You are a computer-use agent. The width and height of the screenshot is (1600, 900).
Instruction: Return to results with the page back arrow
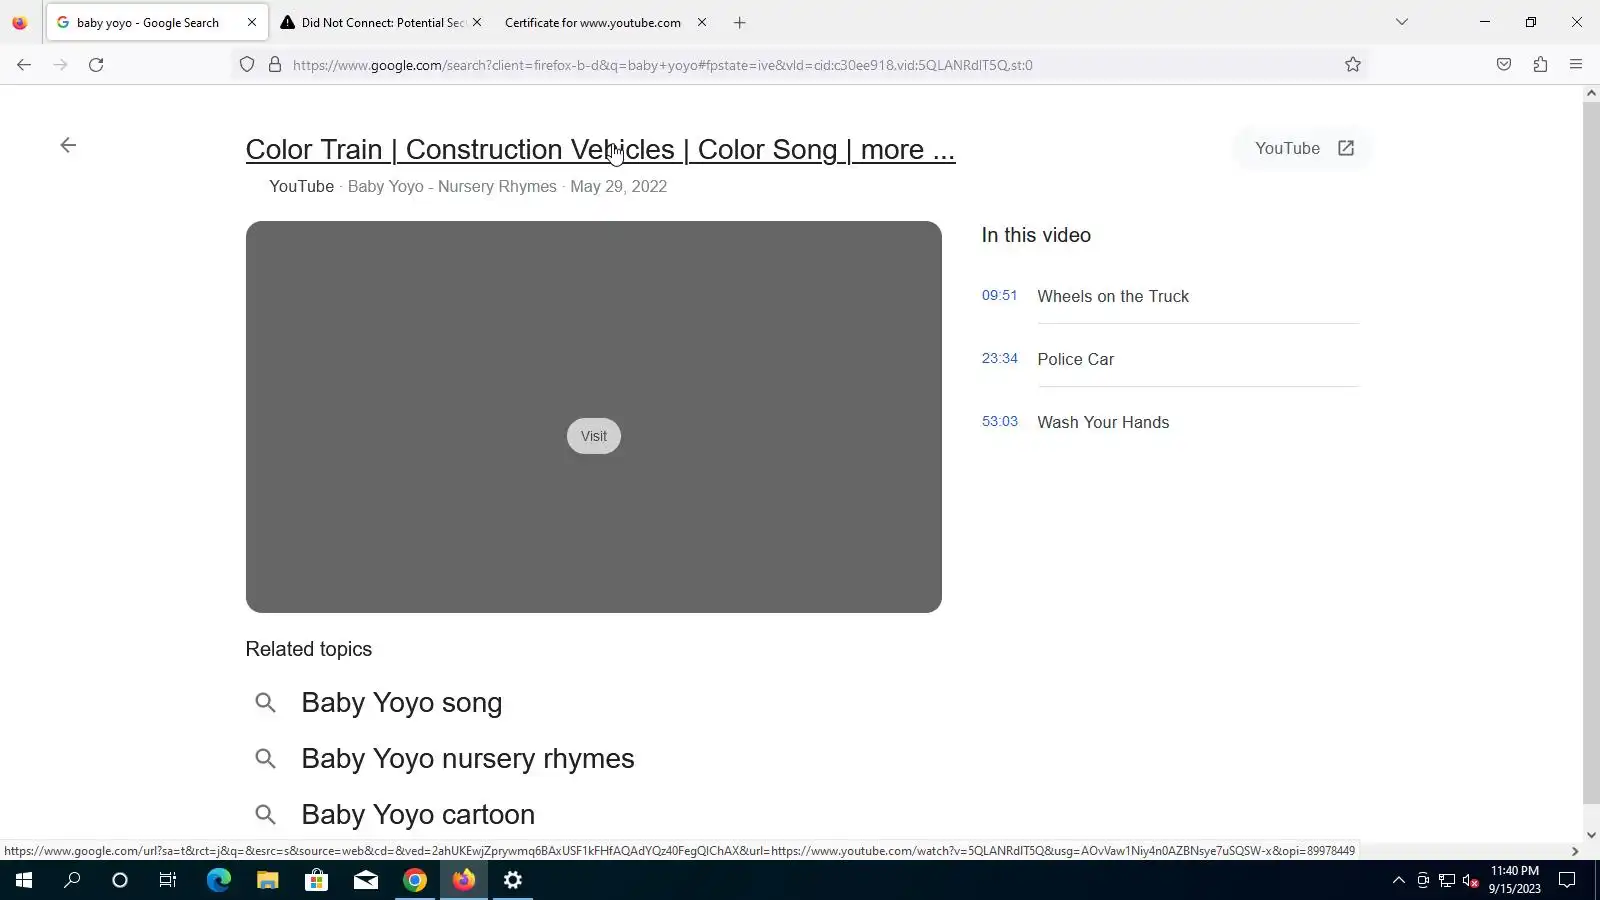pos(68,145)
